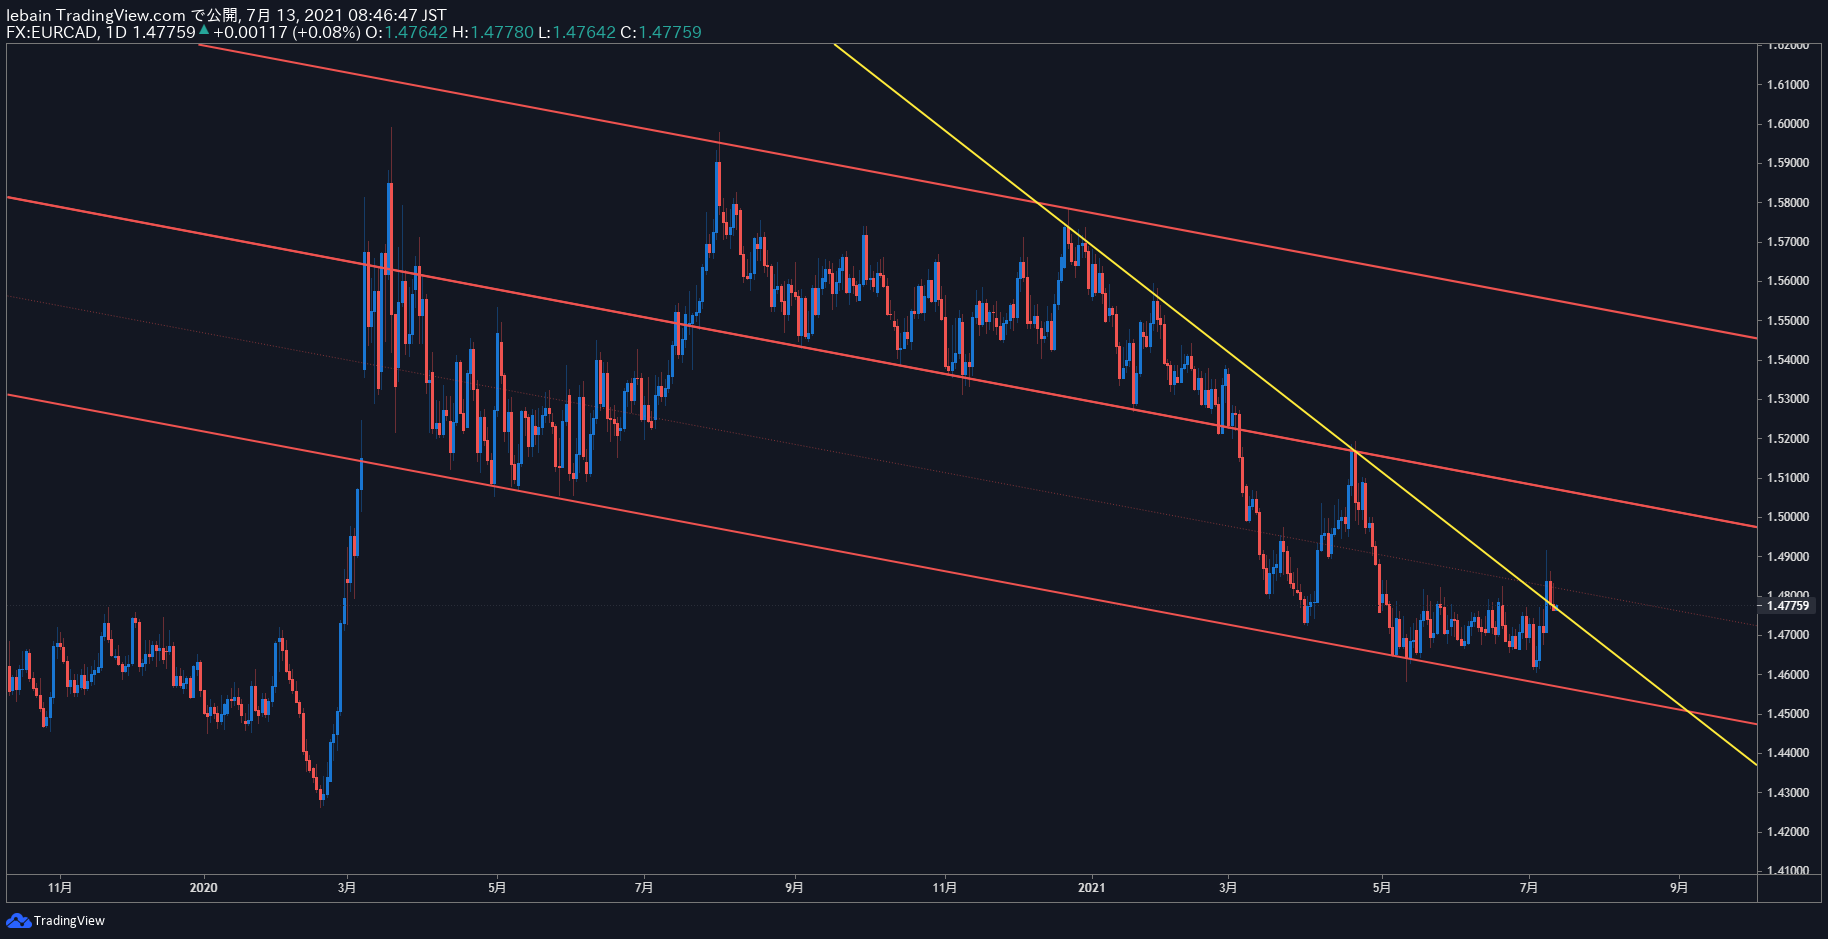Click the 1.50000 price axis label
The height and width of the screenshot is (939, 1828).
1788,517
